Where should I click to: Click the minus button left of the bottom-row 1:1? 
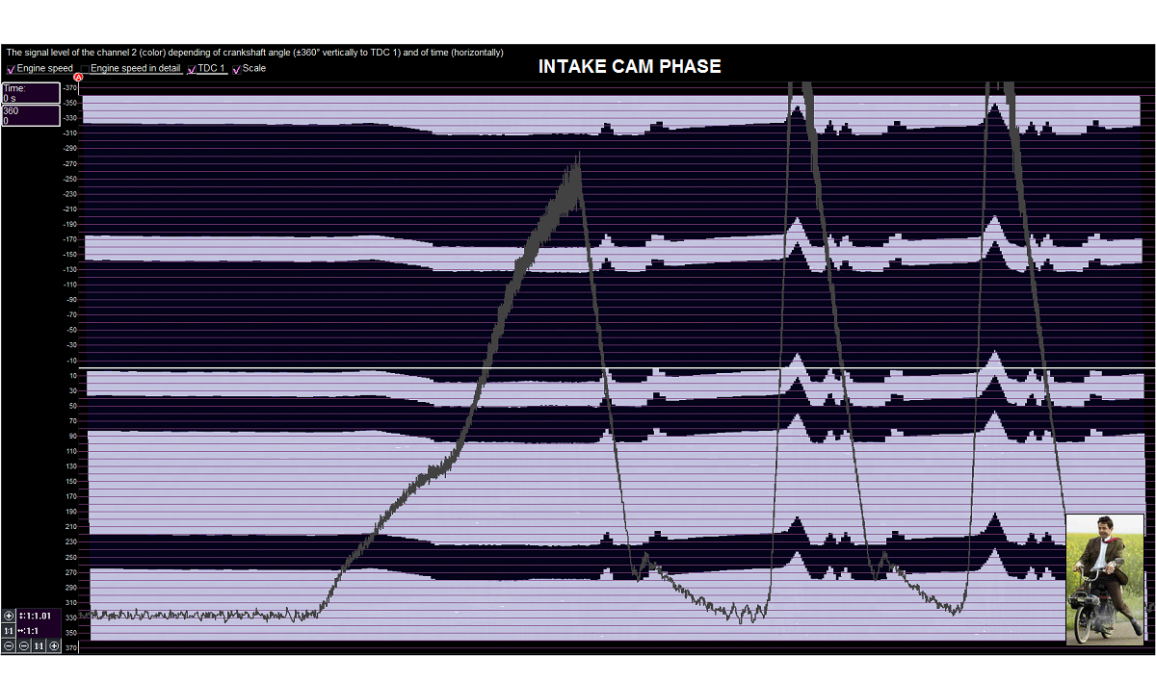click(x=24, y=646)
